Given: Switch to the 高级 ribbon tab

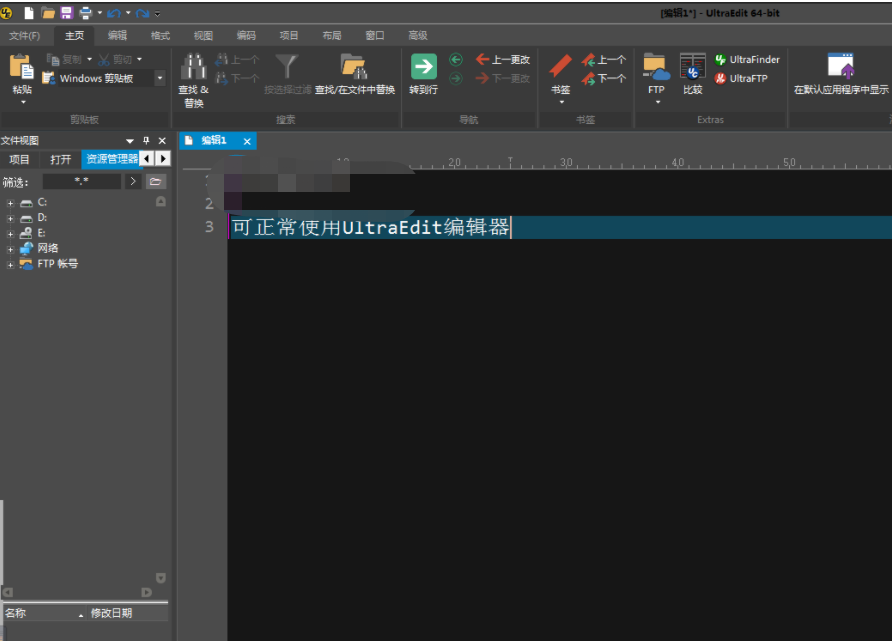Looking at the screenshot, I should point(418,35).
